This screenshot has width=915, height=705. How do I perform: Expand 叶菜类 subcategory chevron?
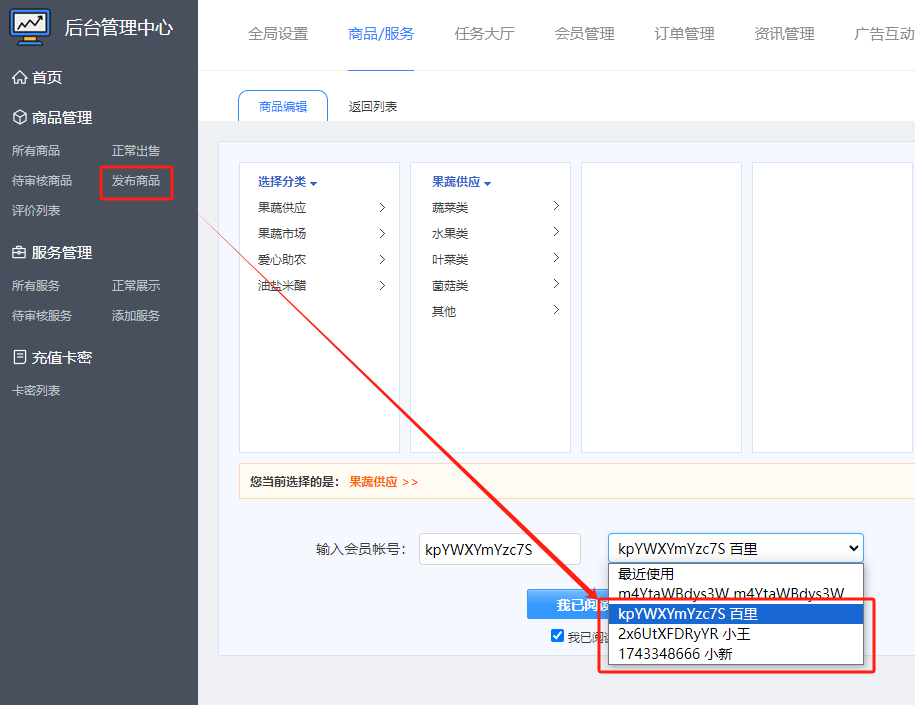pos(556,258)
